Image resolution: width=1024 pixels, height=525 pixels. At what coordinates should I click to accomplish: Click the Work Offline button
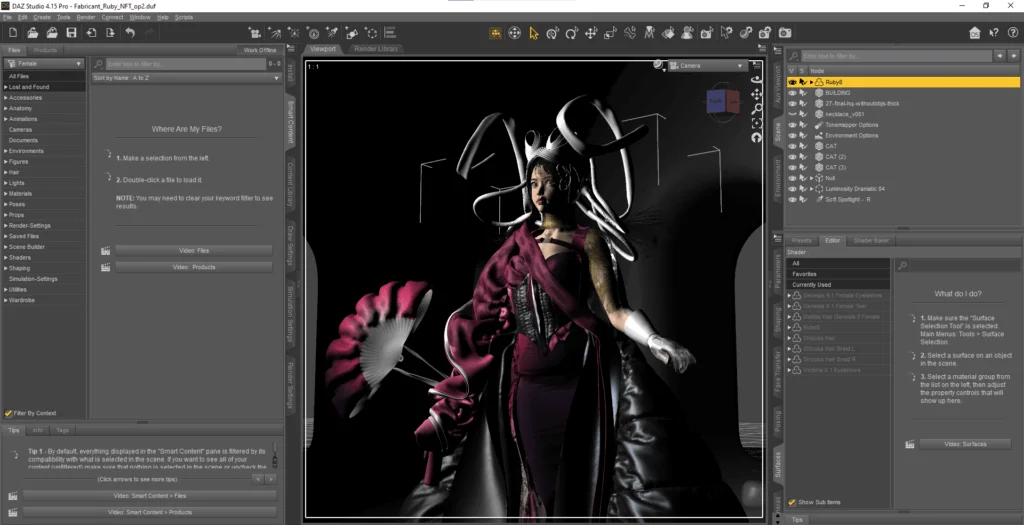tap(259, 49)
